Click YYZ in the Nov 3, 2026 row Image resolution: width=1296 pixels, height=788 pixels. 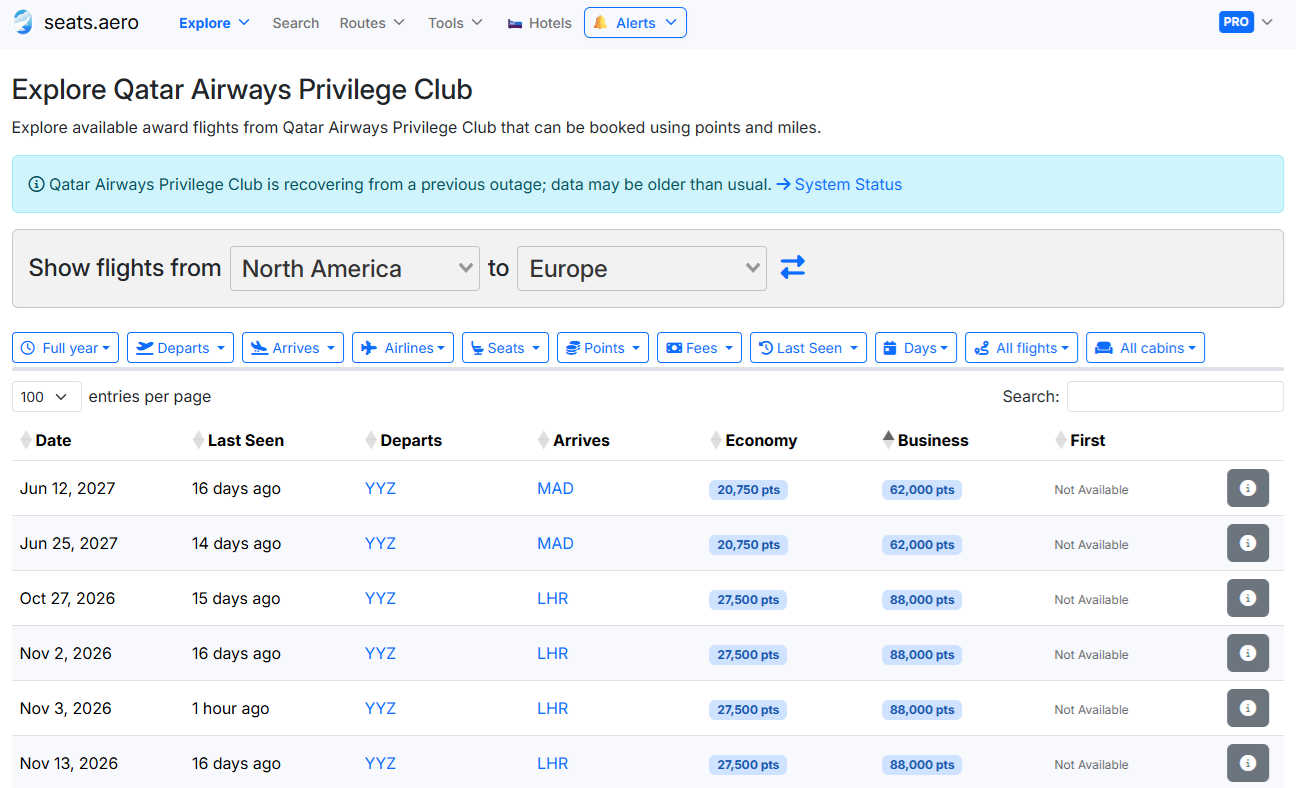pos(380,708)
